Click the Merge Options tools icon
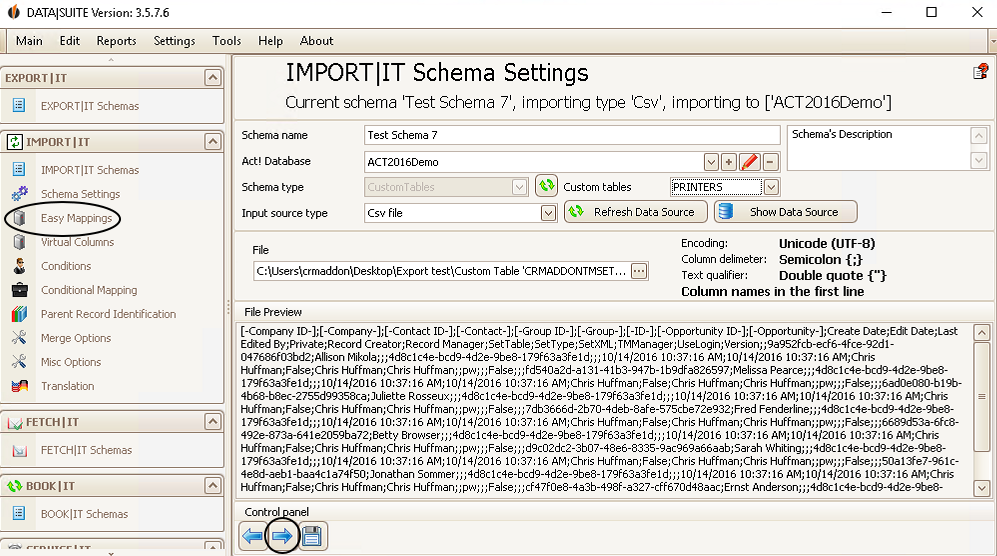Viewport: 997px width, 556px height. pos(20,338)
